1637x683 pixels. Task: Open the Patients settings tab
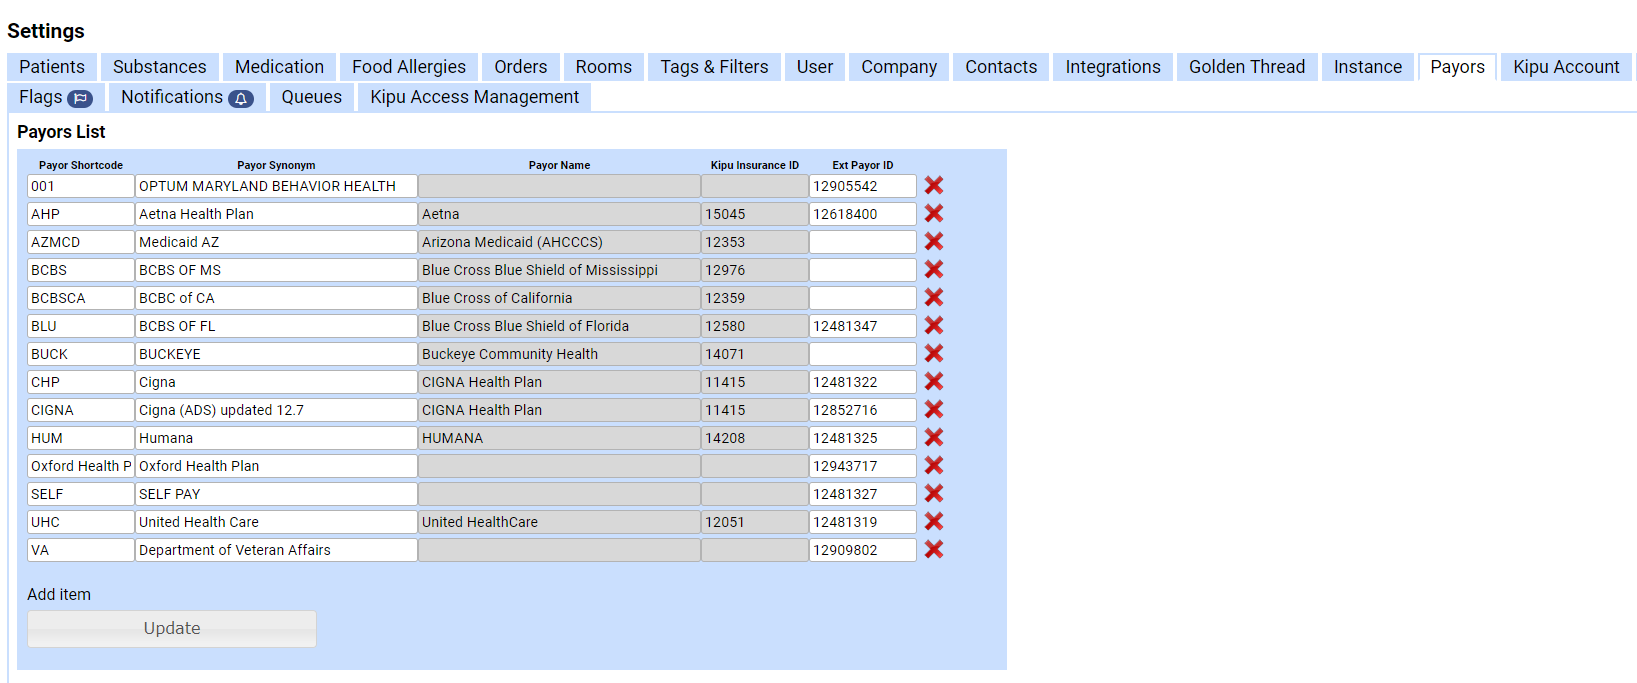(52, 67)
